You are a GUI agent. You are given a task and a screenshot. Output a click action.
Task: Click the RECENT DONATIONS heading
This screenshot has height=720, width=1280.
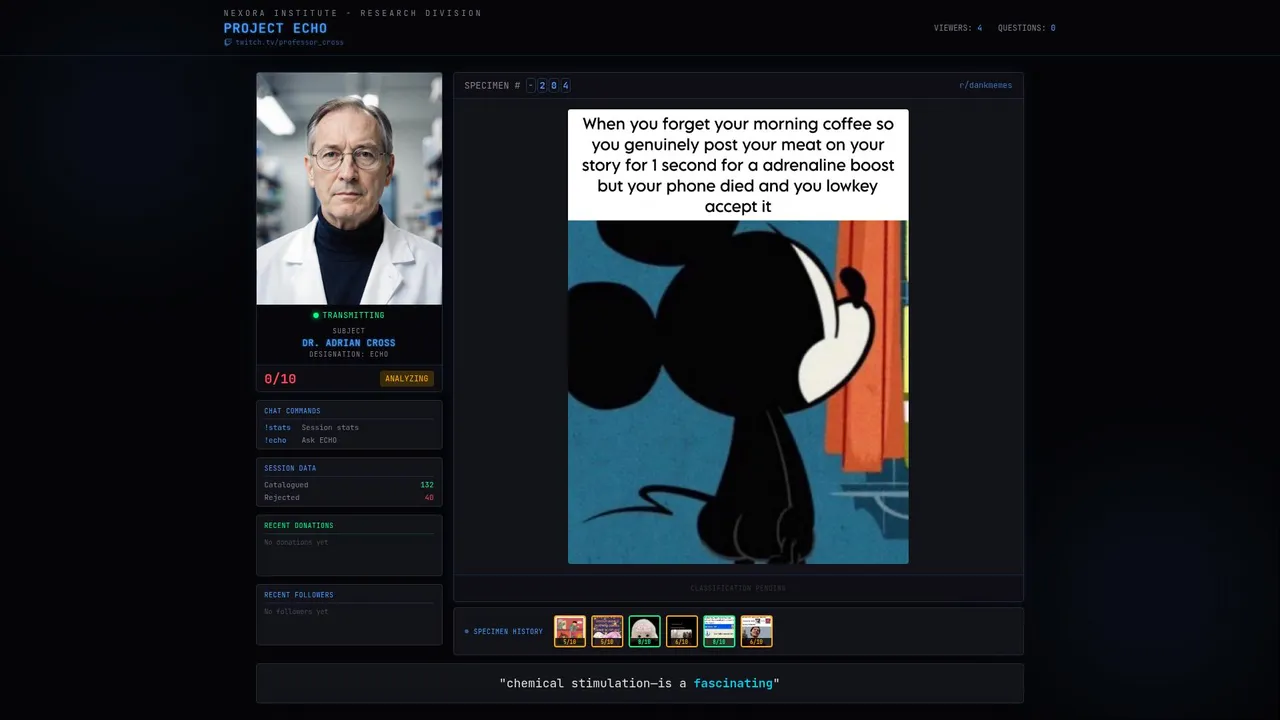[x=299, y=525]
